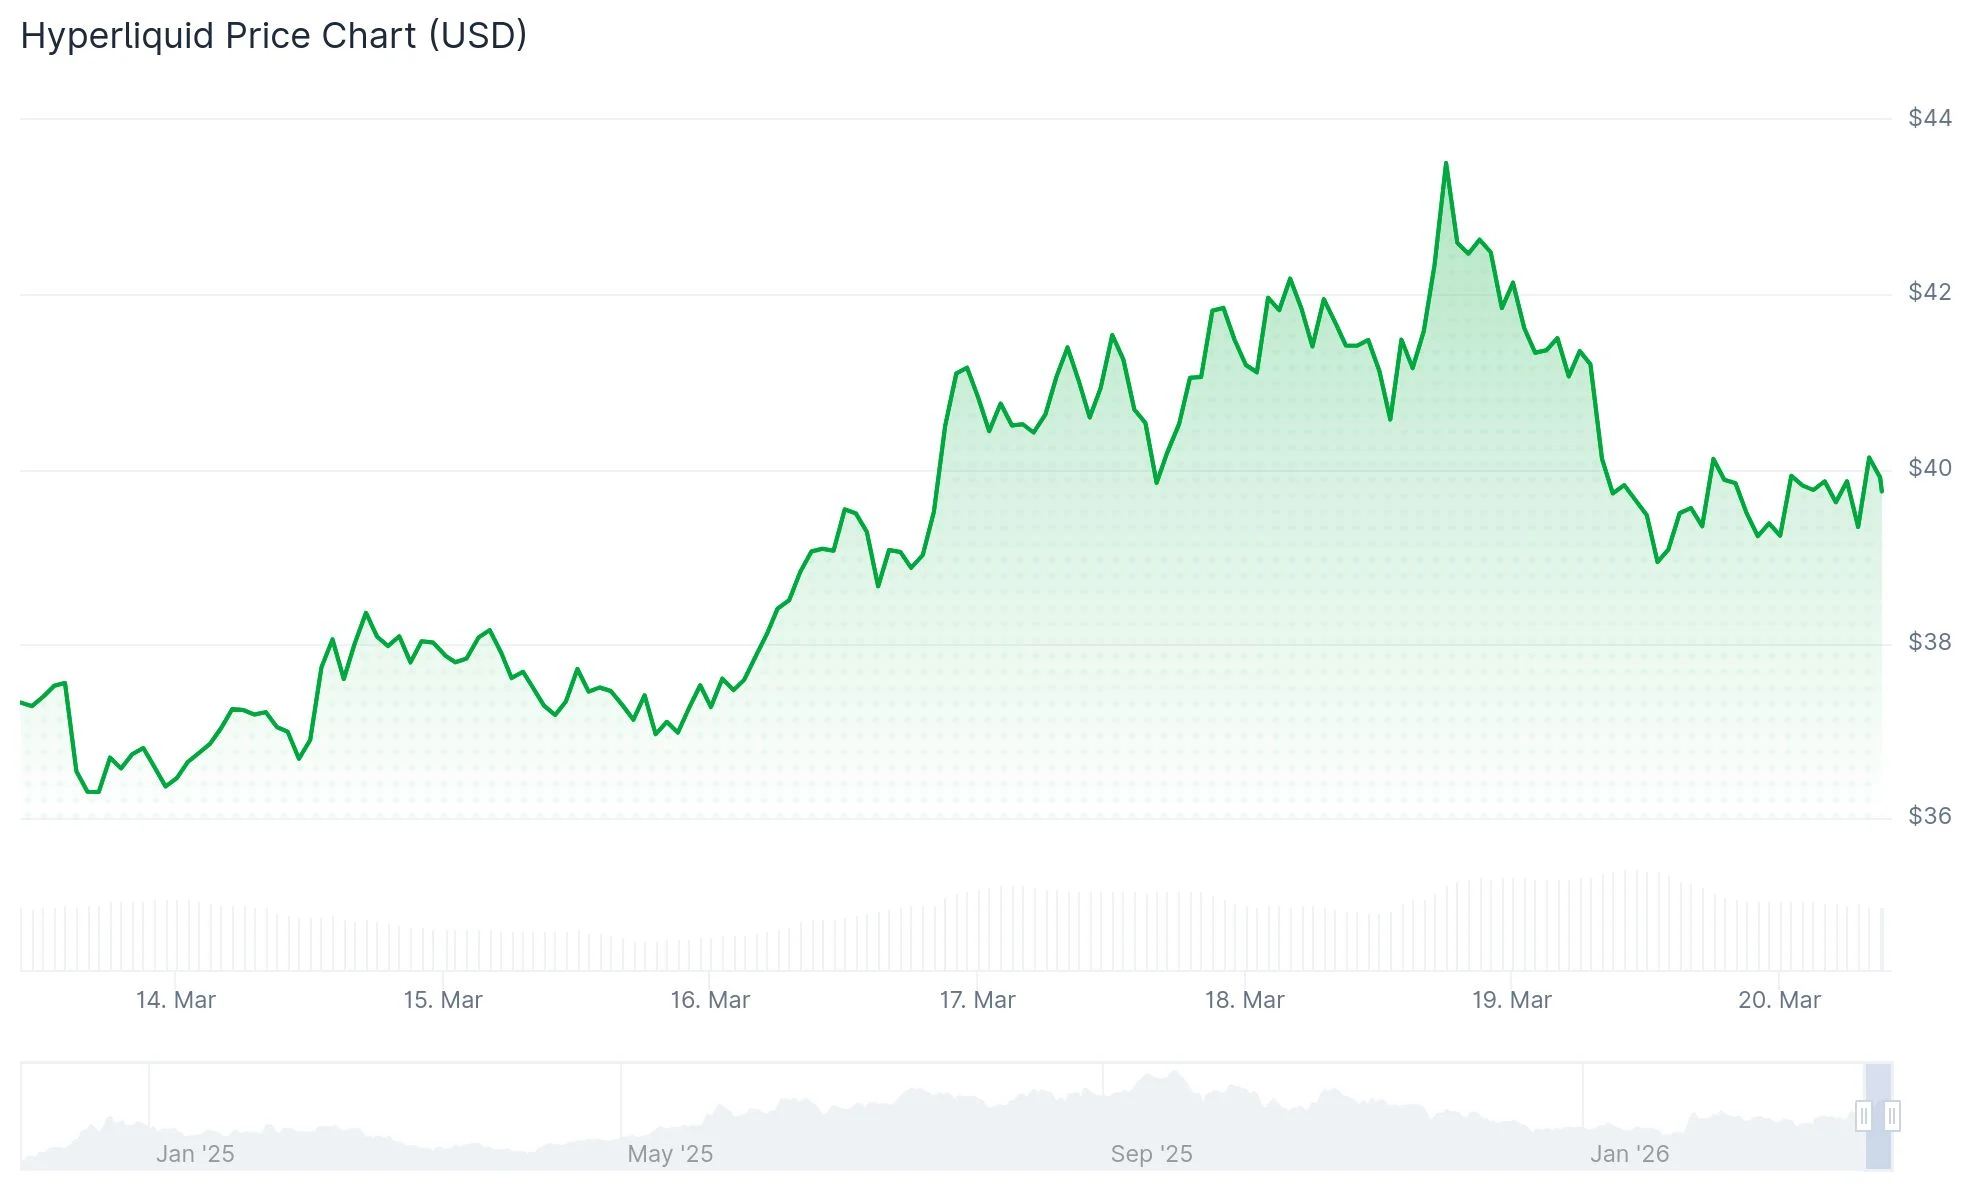
Task: Click the $36 price axis label
Action: pos(1929,816)
